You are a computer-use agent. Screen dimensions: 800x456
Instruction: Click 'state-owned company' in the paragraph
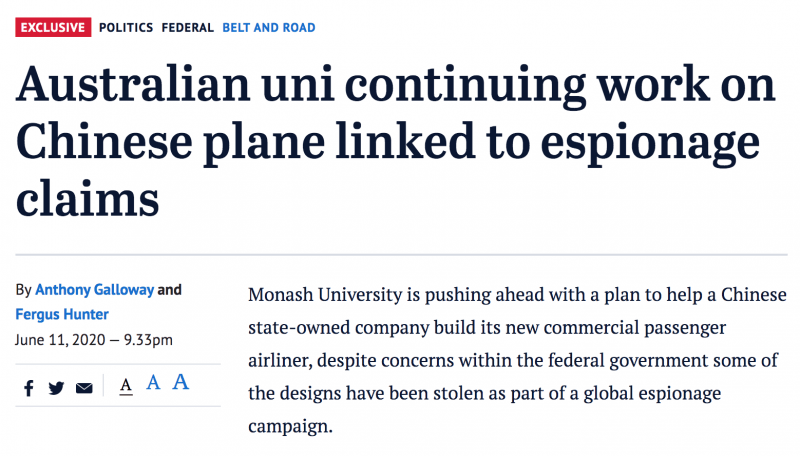point(339,327)
